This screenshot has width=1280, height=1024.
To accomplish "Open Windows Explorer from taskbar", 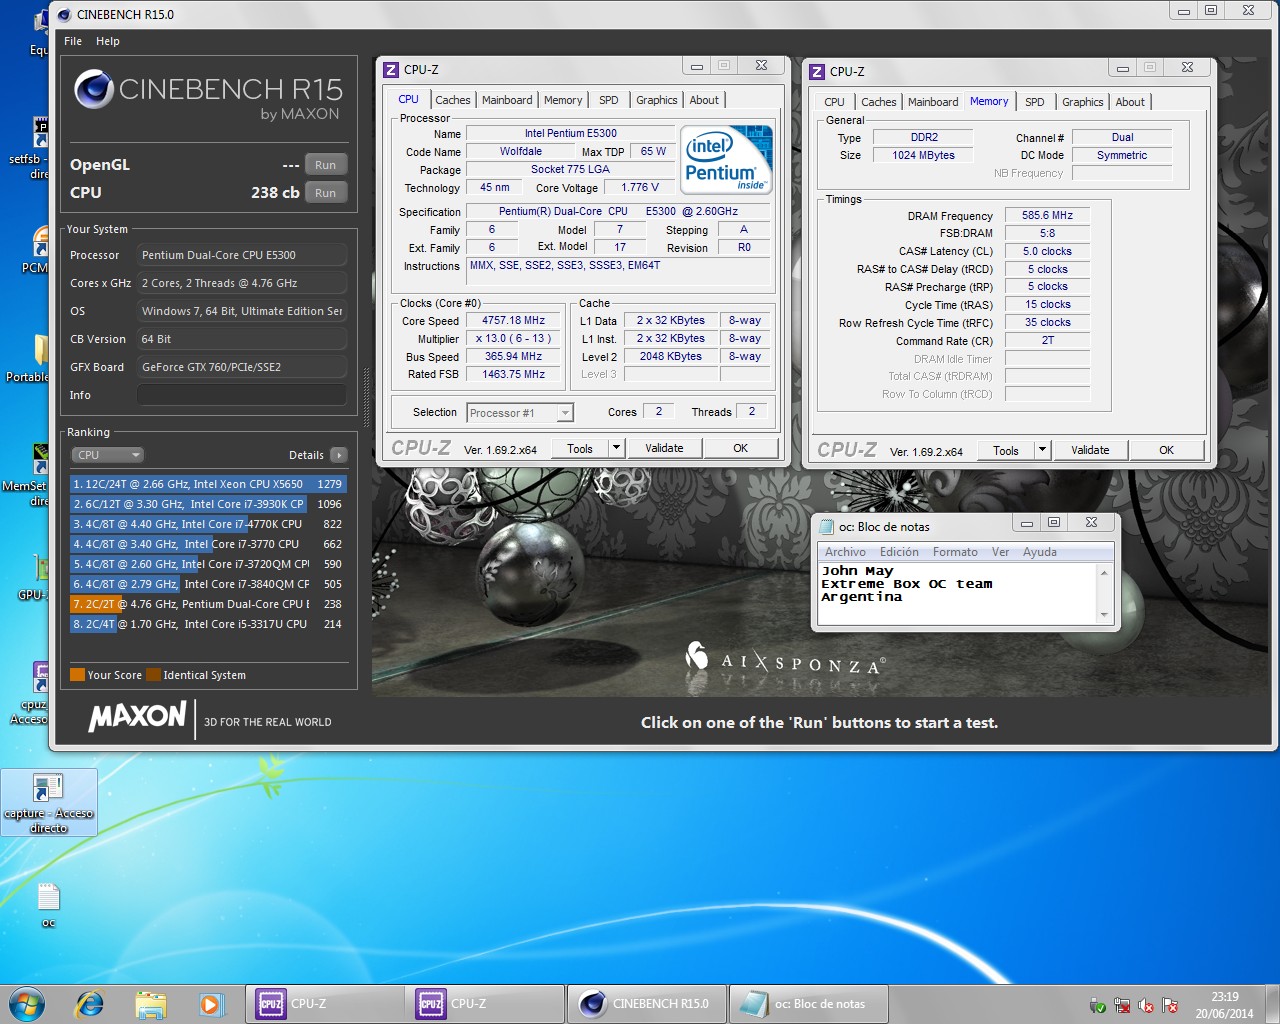I will point(150,1003).
